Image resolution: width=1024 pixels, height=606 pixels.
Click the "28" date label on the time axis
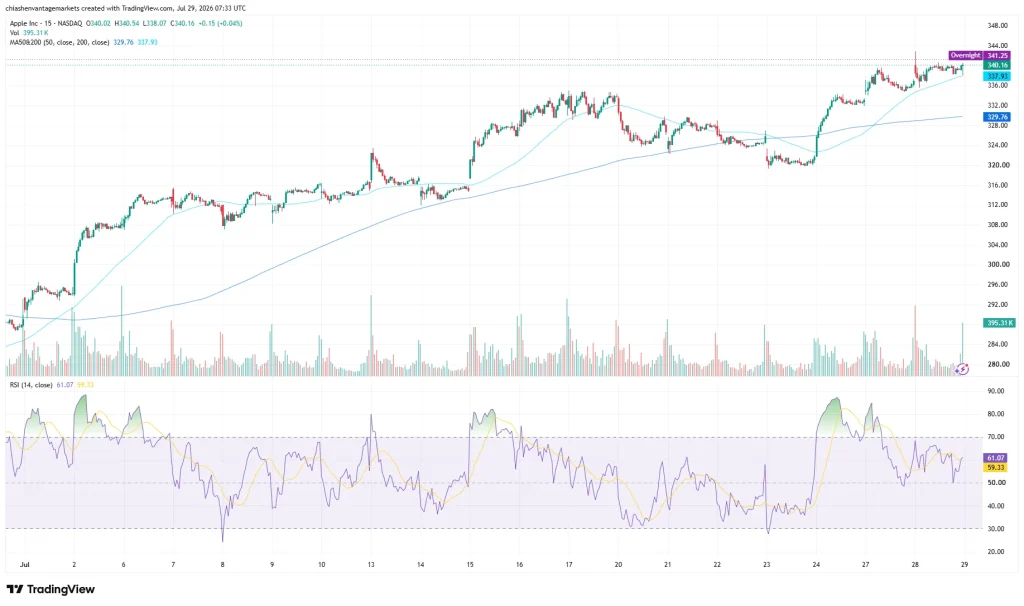(915, 564)
